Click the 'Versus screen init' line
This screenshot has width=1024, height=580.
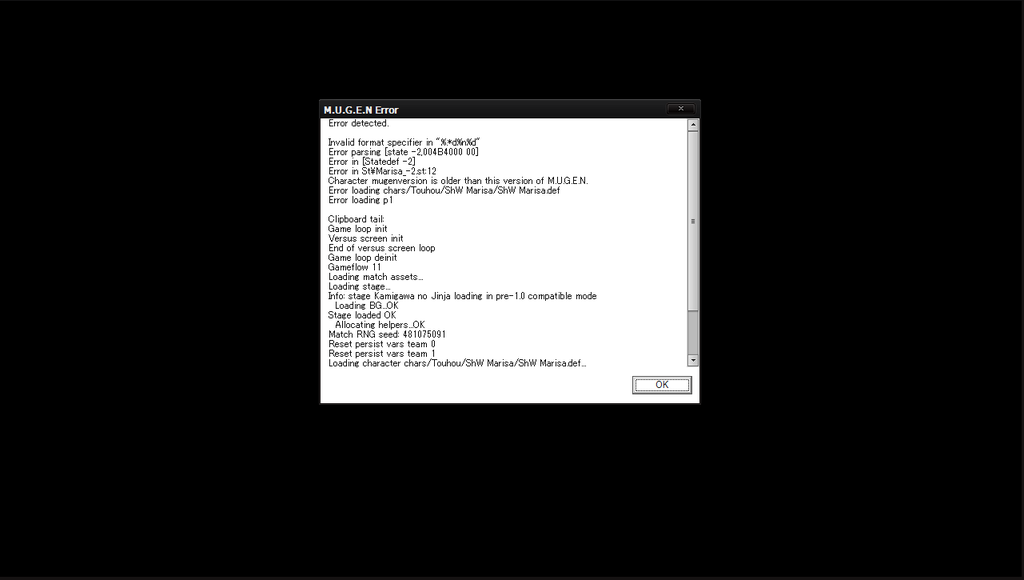click(x=366, y=238)
